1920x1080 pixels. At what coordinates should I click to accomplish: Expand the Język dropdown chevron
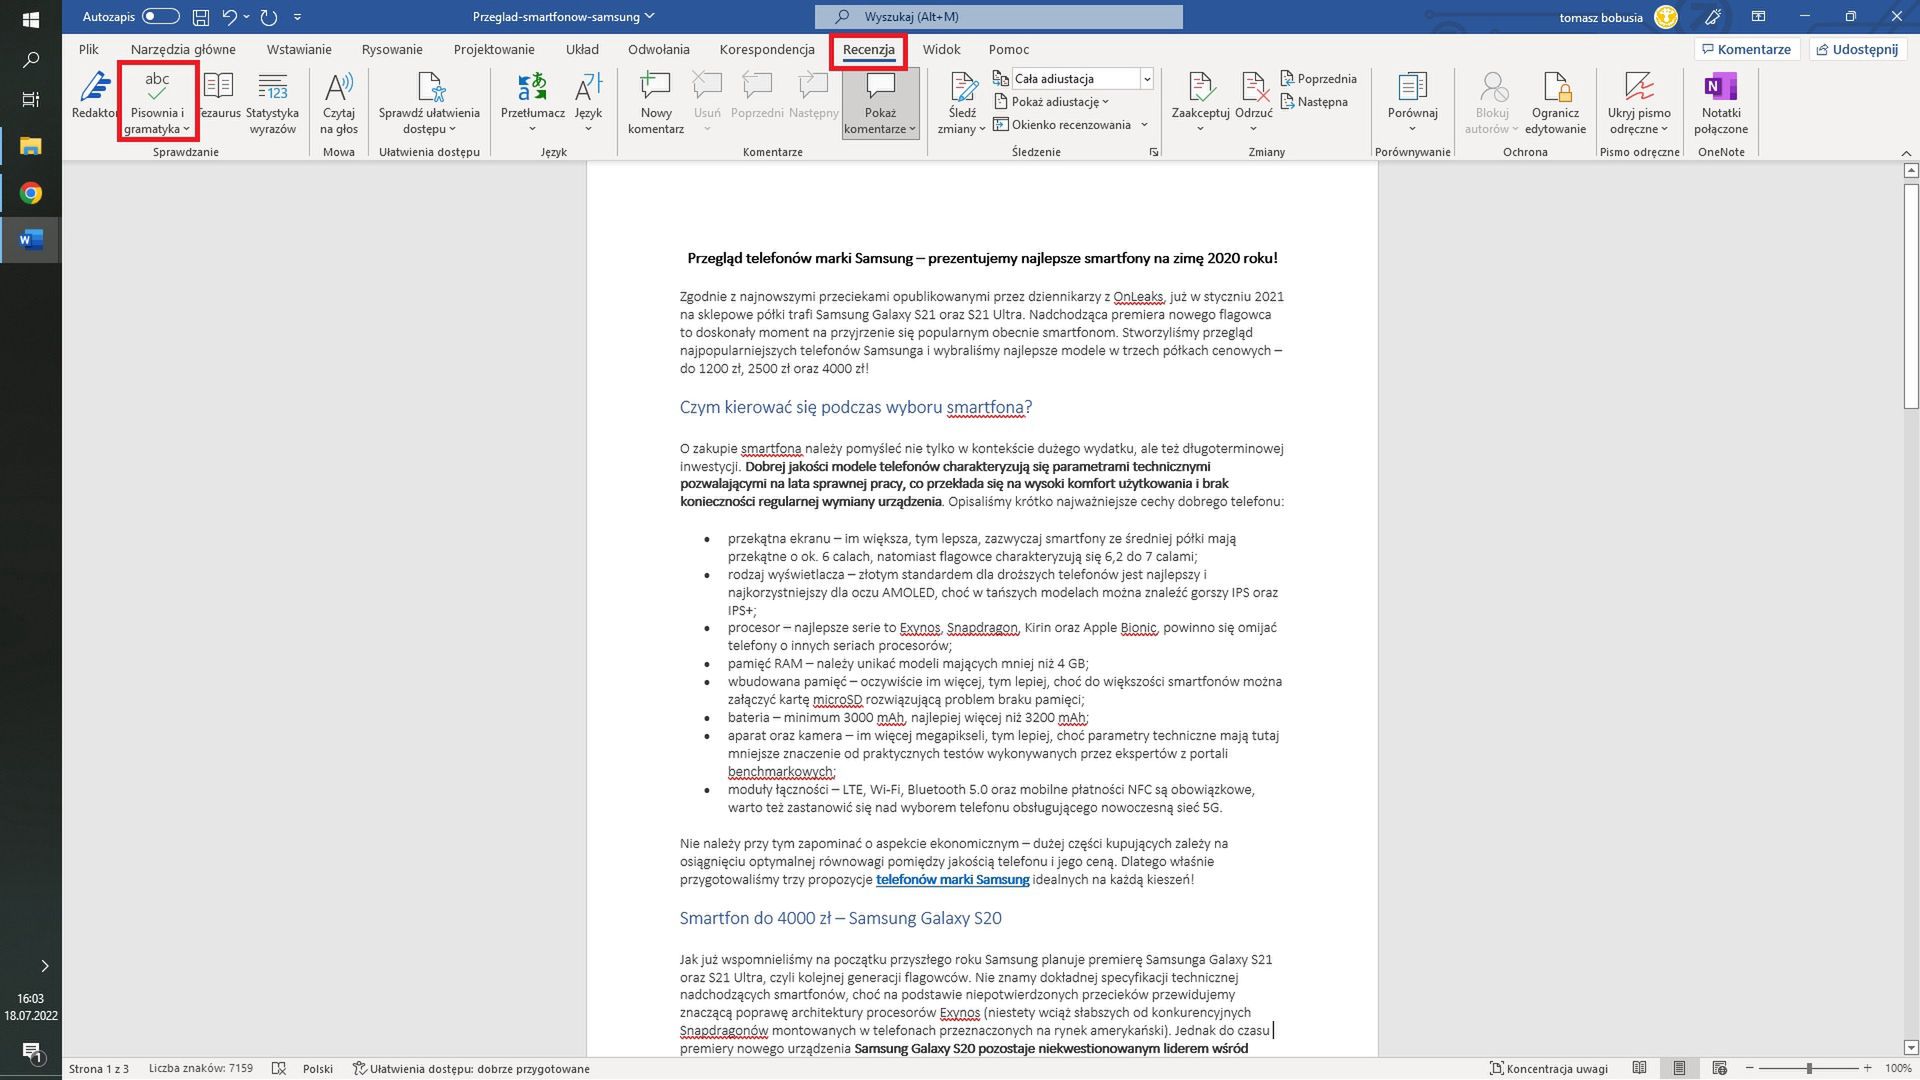[588, 127]
